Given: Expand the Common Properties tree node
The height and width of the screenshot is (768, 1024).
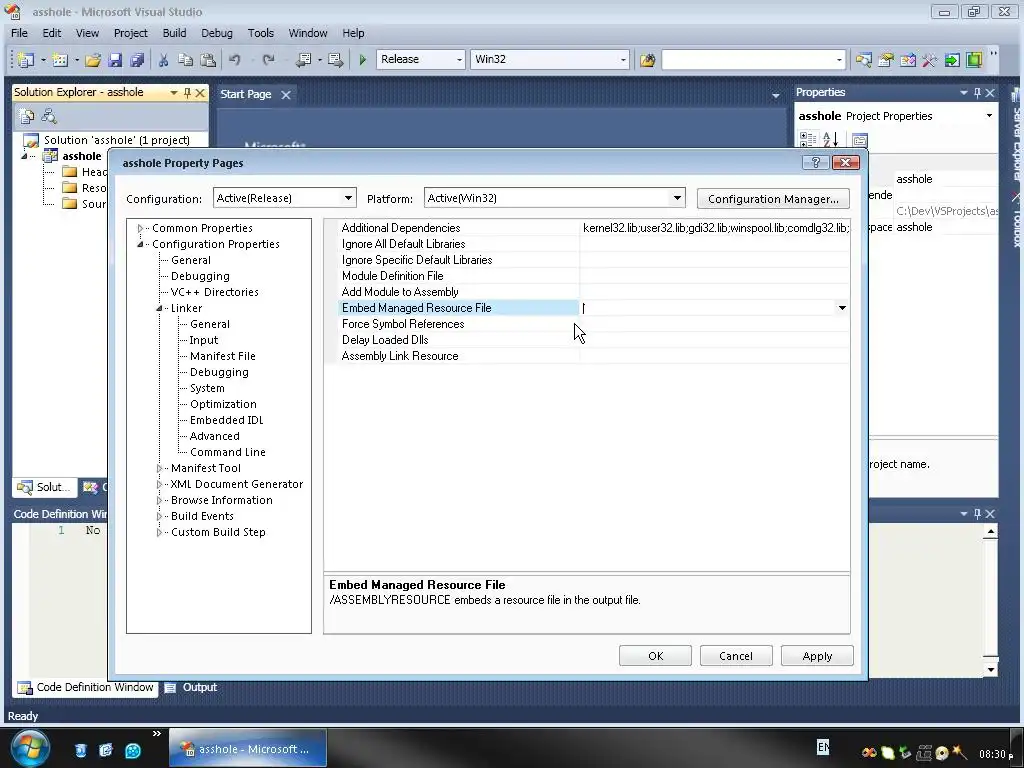Looking at the screenshot, I should pos(140,228).
